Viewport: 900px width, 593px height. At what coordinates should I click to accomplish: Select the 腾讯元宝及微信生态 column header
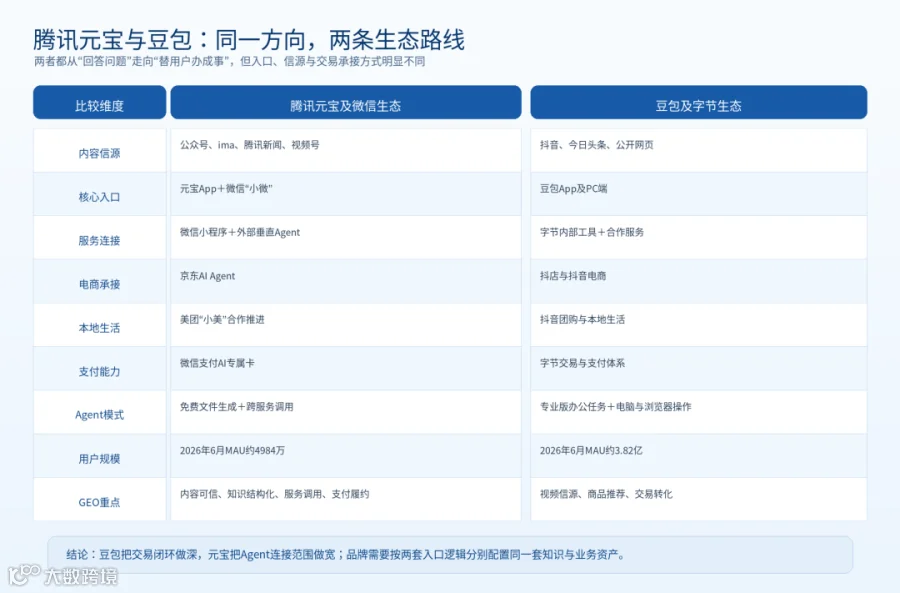click(346, 102)
